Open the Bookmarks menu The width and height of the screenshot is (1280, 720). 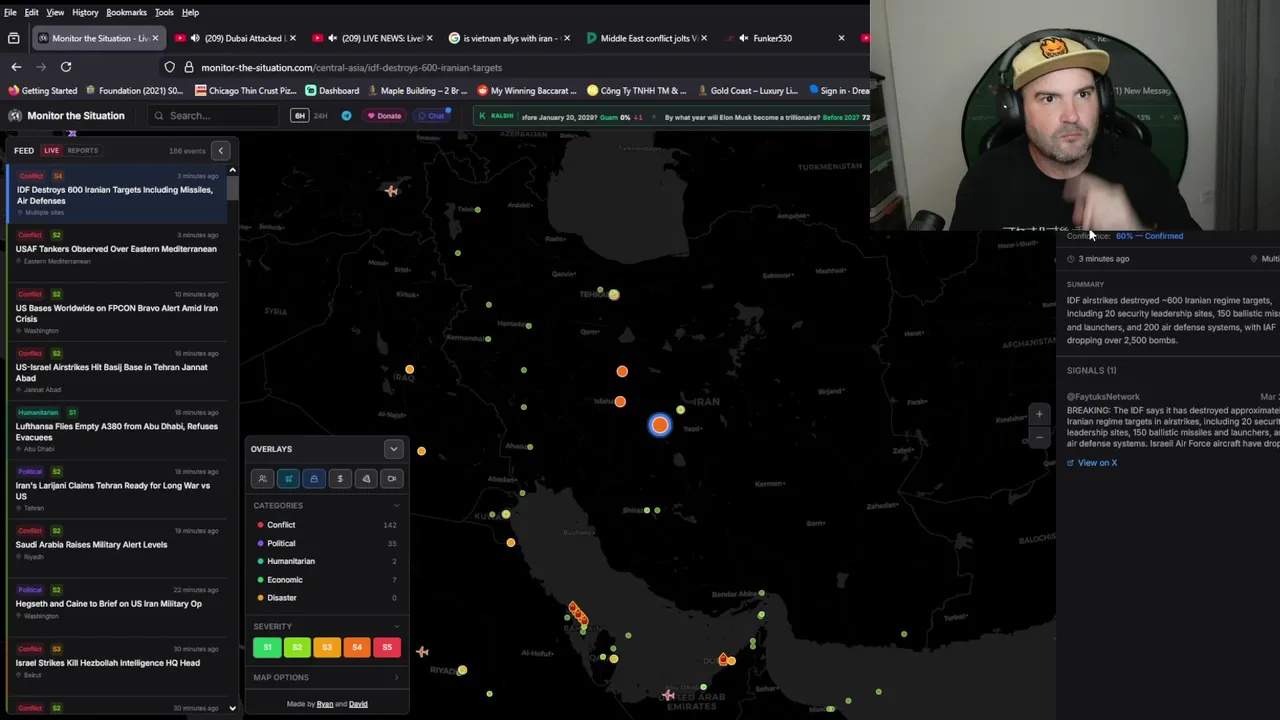126,12
